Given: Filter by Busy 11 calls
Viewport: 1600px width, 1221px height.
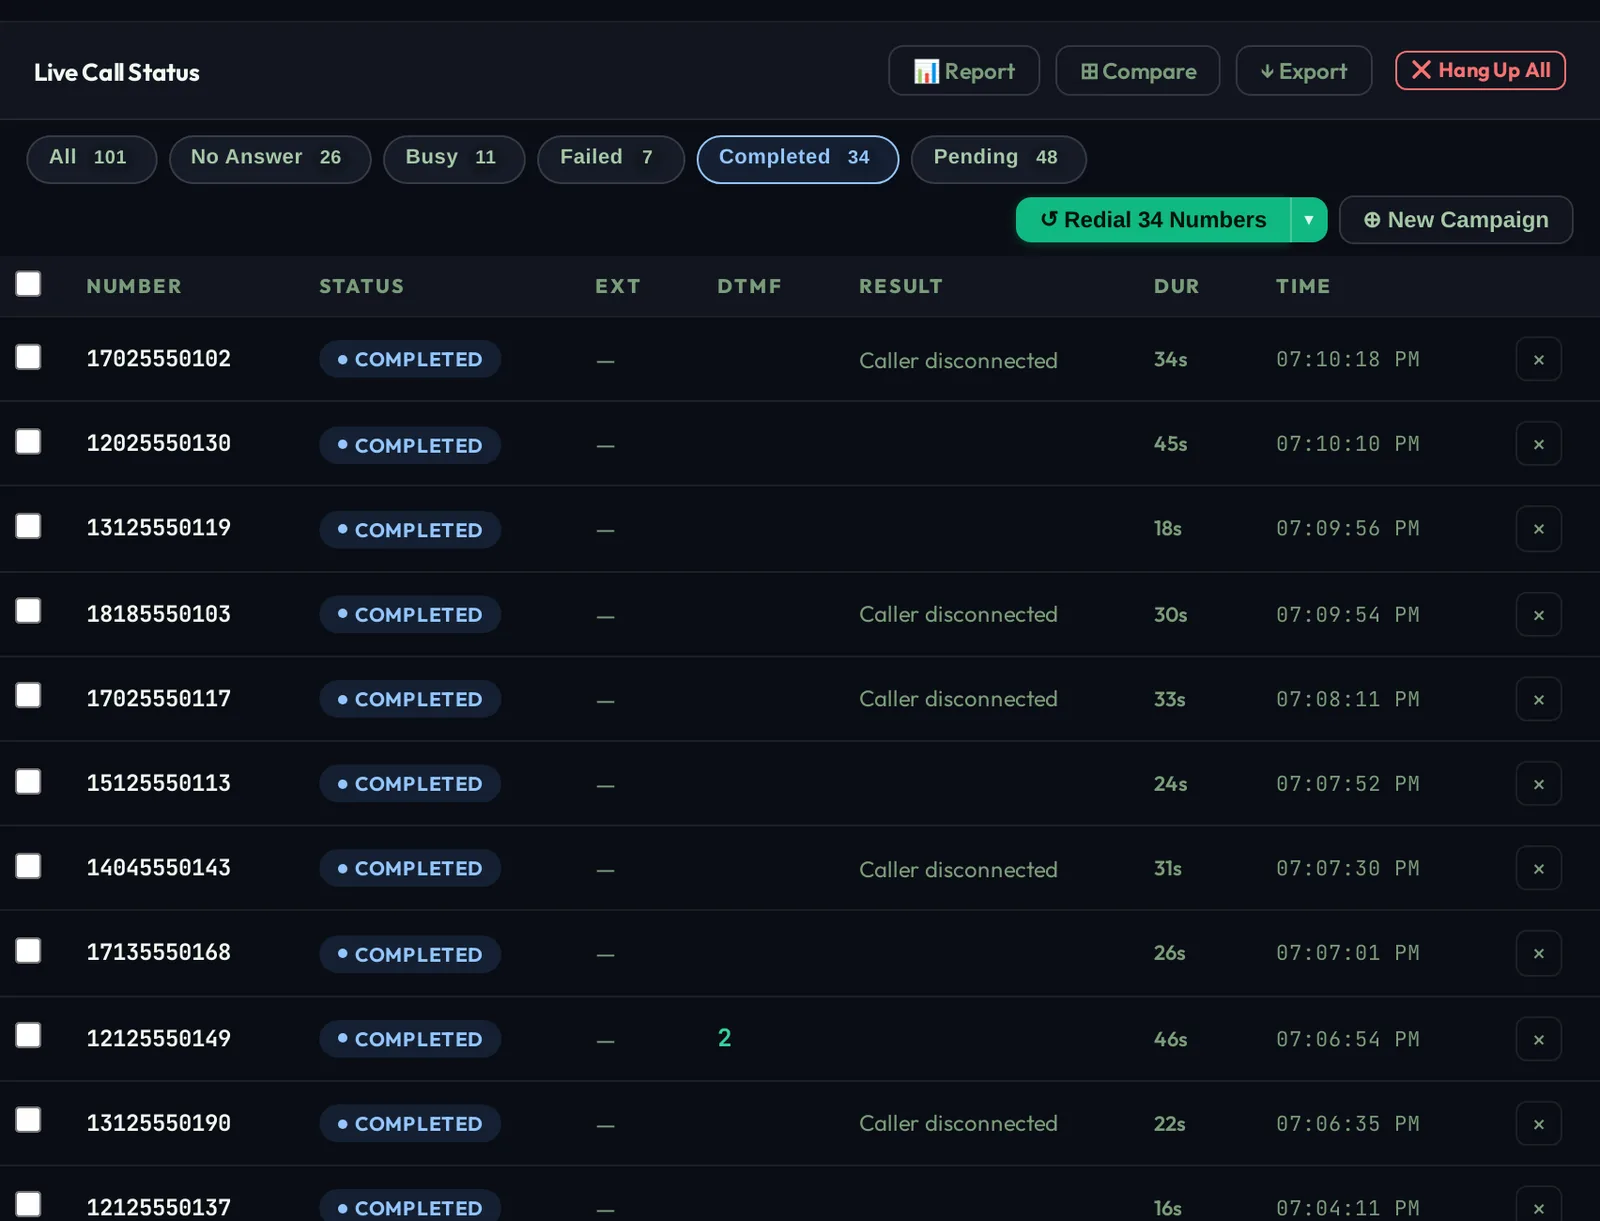Looking at the screenshot, I should [x=454, y=159].
